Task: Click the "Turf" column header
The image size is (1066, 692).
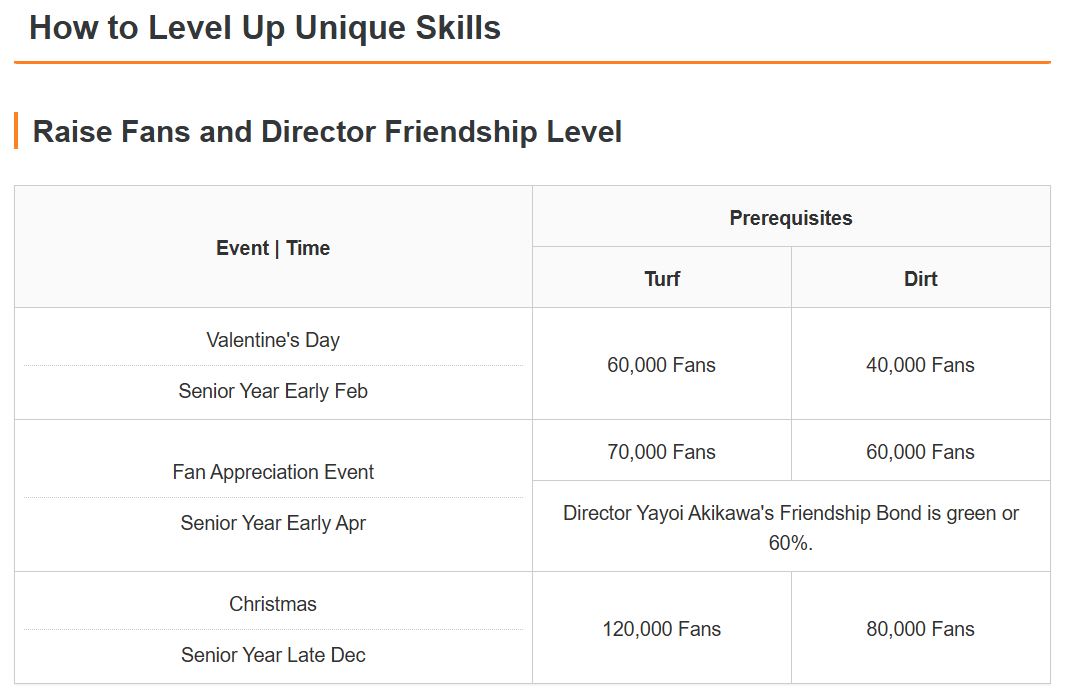Action: (x=662, y=279)
